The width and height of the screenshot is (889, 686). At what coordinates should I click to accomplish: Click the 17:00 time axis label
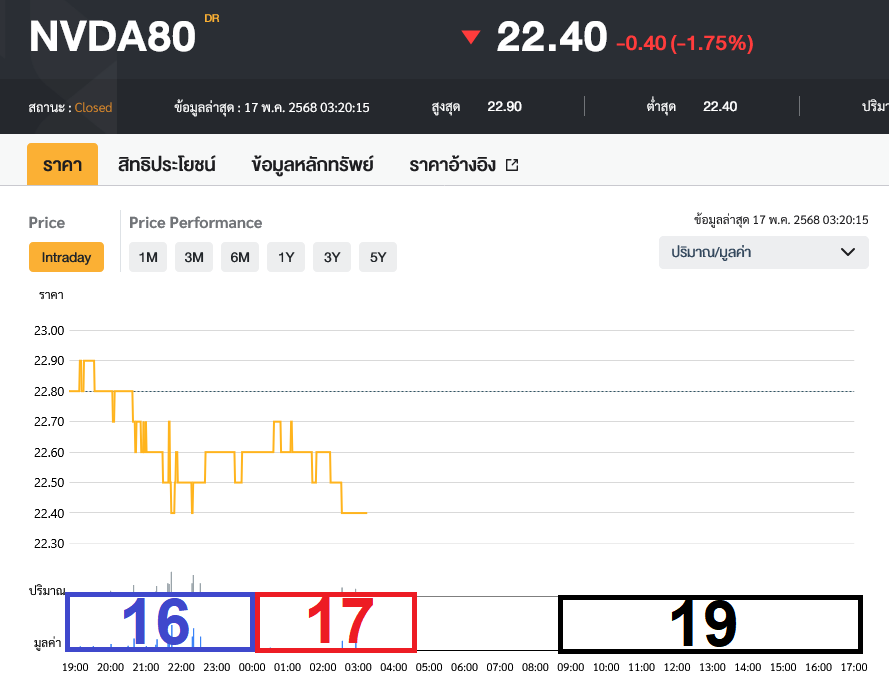pos(854,667)
